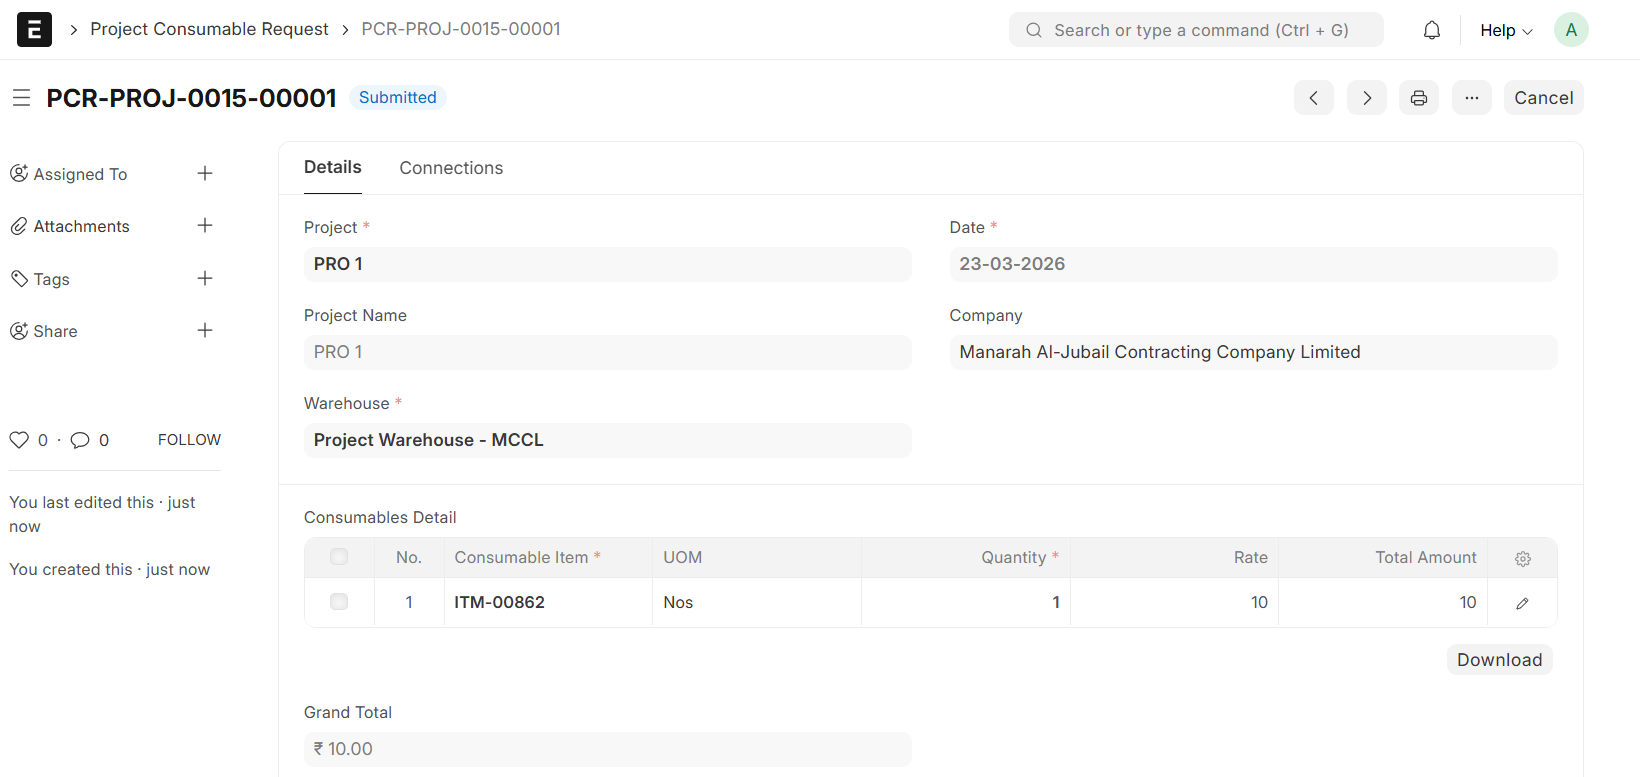Expand the Help dropdown menu
Viewport: 1640px width, 777px height.
tap(1505, 30)
